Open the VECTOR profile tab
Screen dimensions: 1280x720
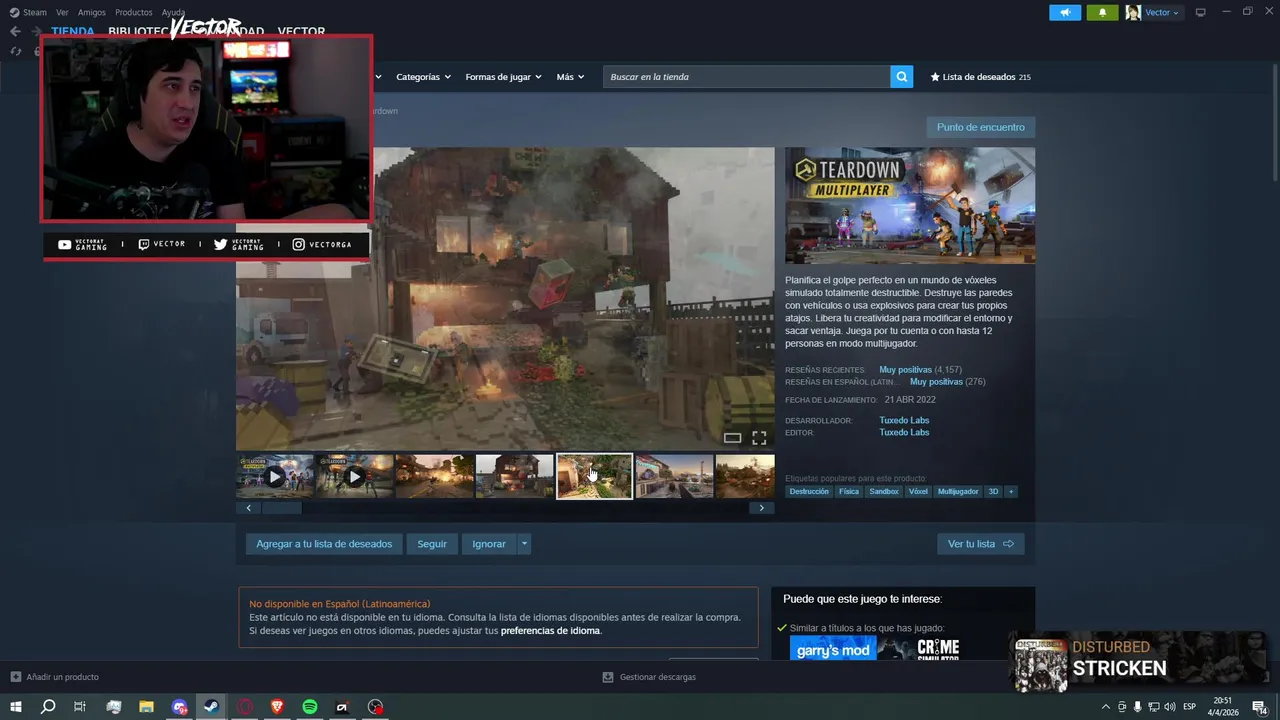pyautogui.click(x=301, y=32)
